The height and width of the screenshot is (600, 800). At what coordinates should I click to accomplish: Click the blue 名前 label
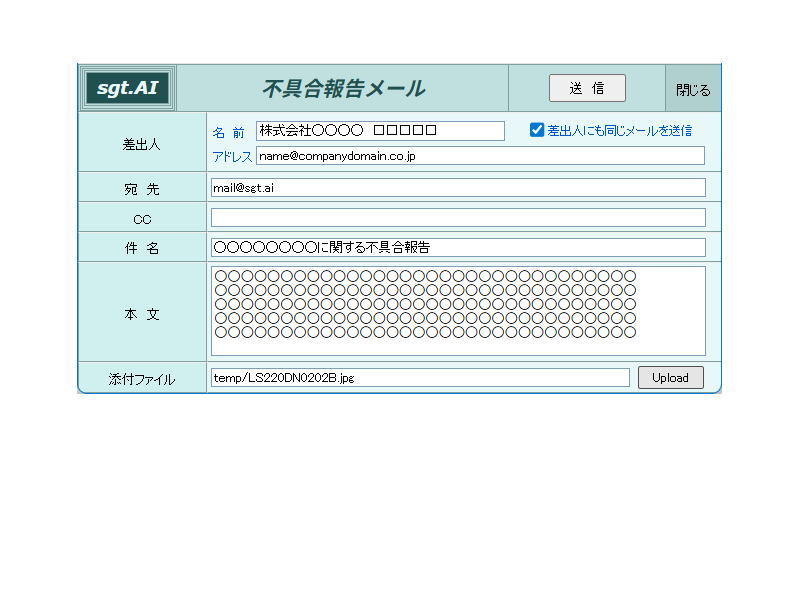point(229,133)
